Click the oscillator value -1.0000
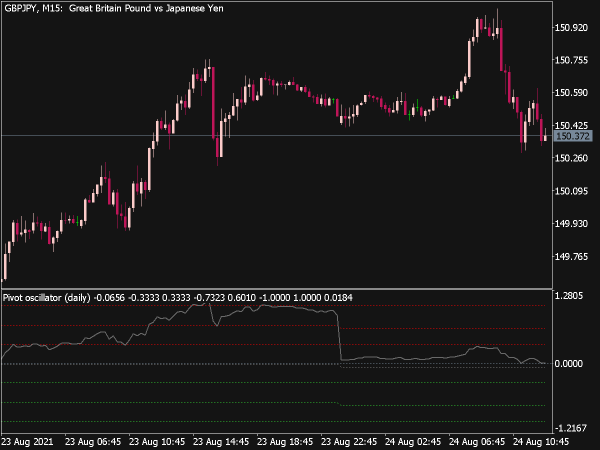600x450 pixels. [x=274, y=298]
